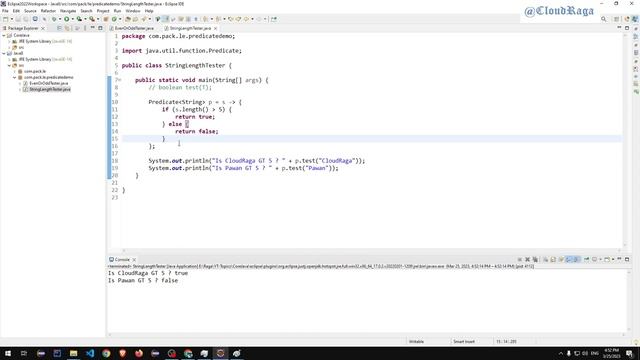Screen dimensions: 640x360
Task: Open Visual Studio Code from taskbar
Action: (x=90, y=353)
